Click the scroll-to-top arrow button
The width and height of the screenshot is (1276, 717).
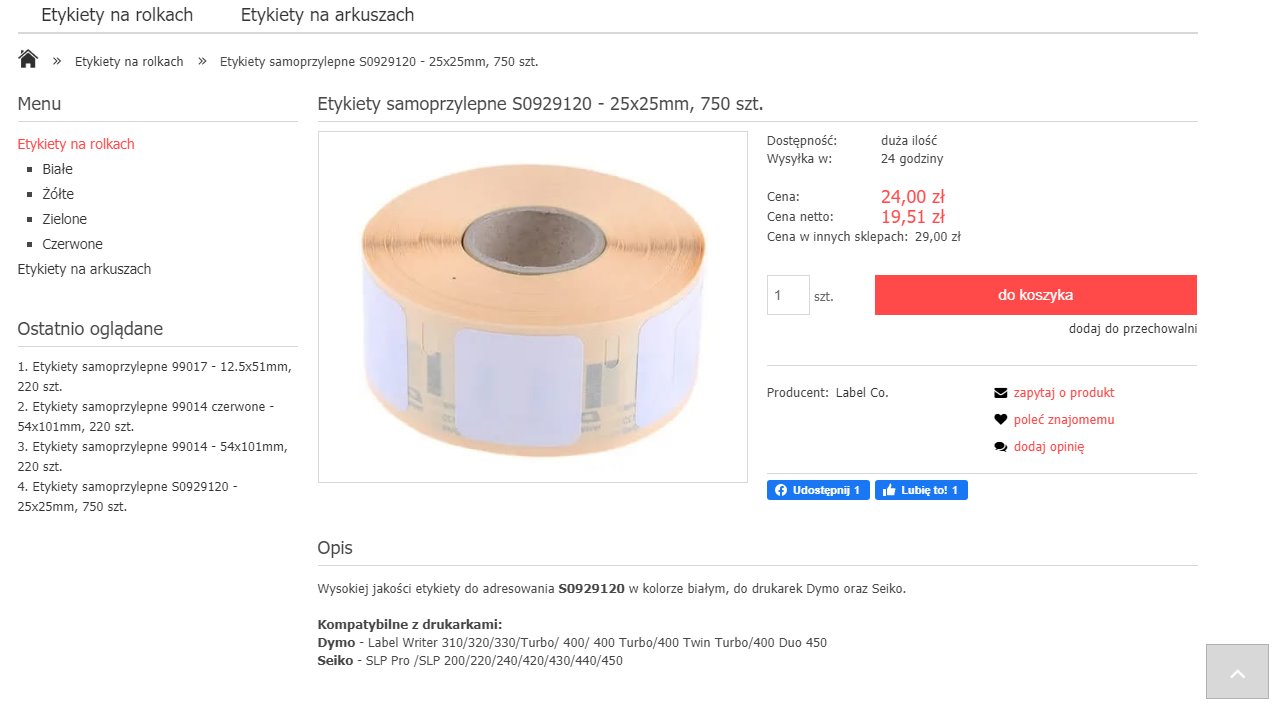pyautogui.click(x=1237, y=672)
